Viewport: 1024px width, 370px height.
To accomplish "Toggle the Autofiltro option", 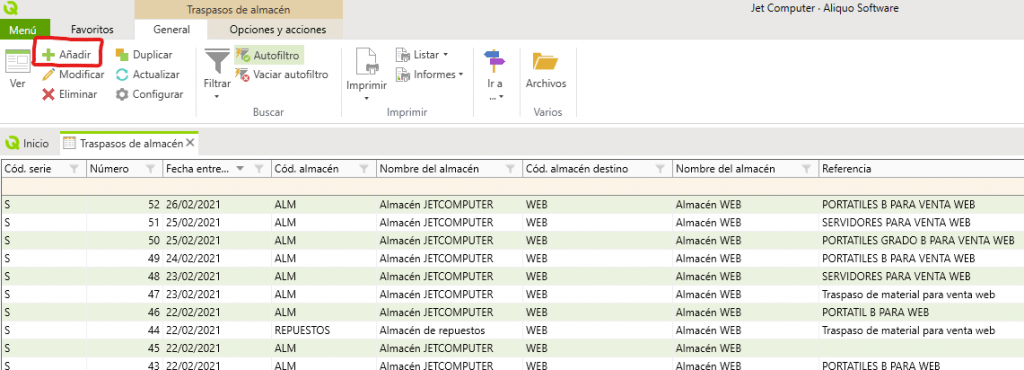I will click(268, 55).
